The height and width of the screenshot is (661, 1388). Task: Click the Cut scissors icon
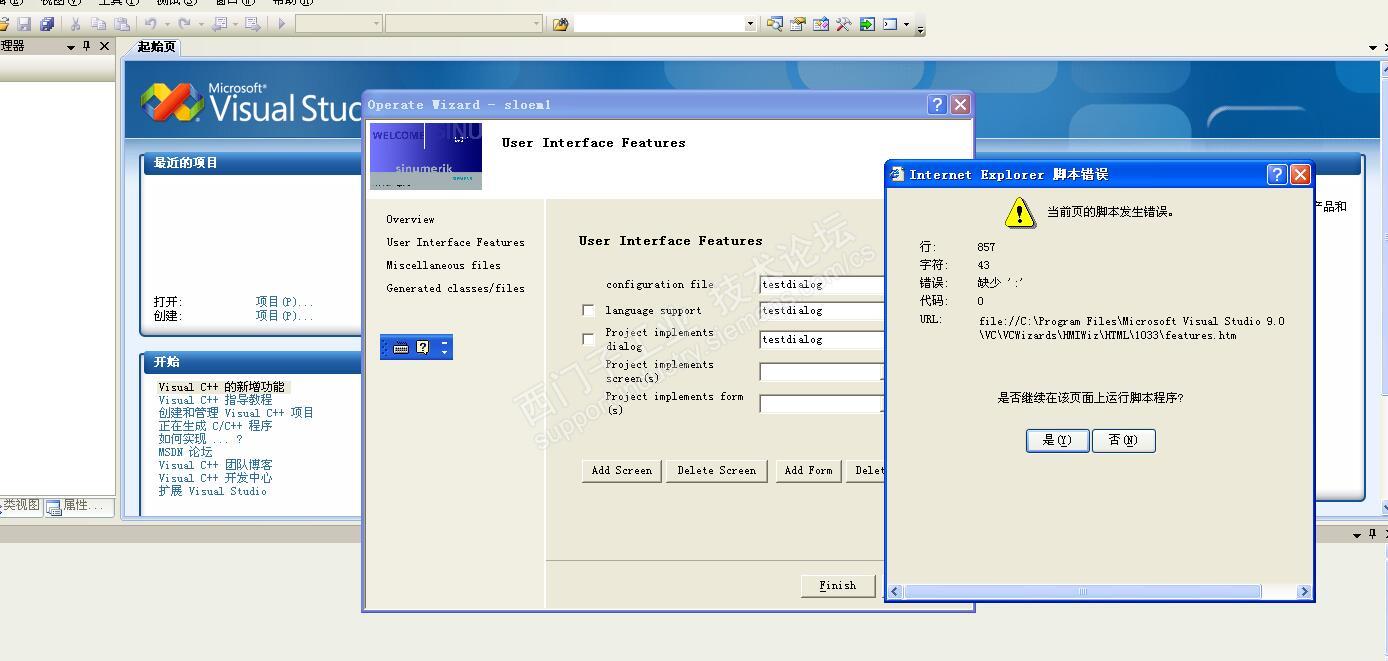click(75, 24)
